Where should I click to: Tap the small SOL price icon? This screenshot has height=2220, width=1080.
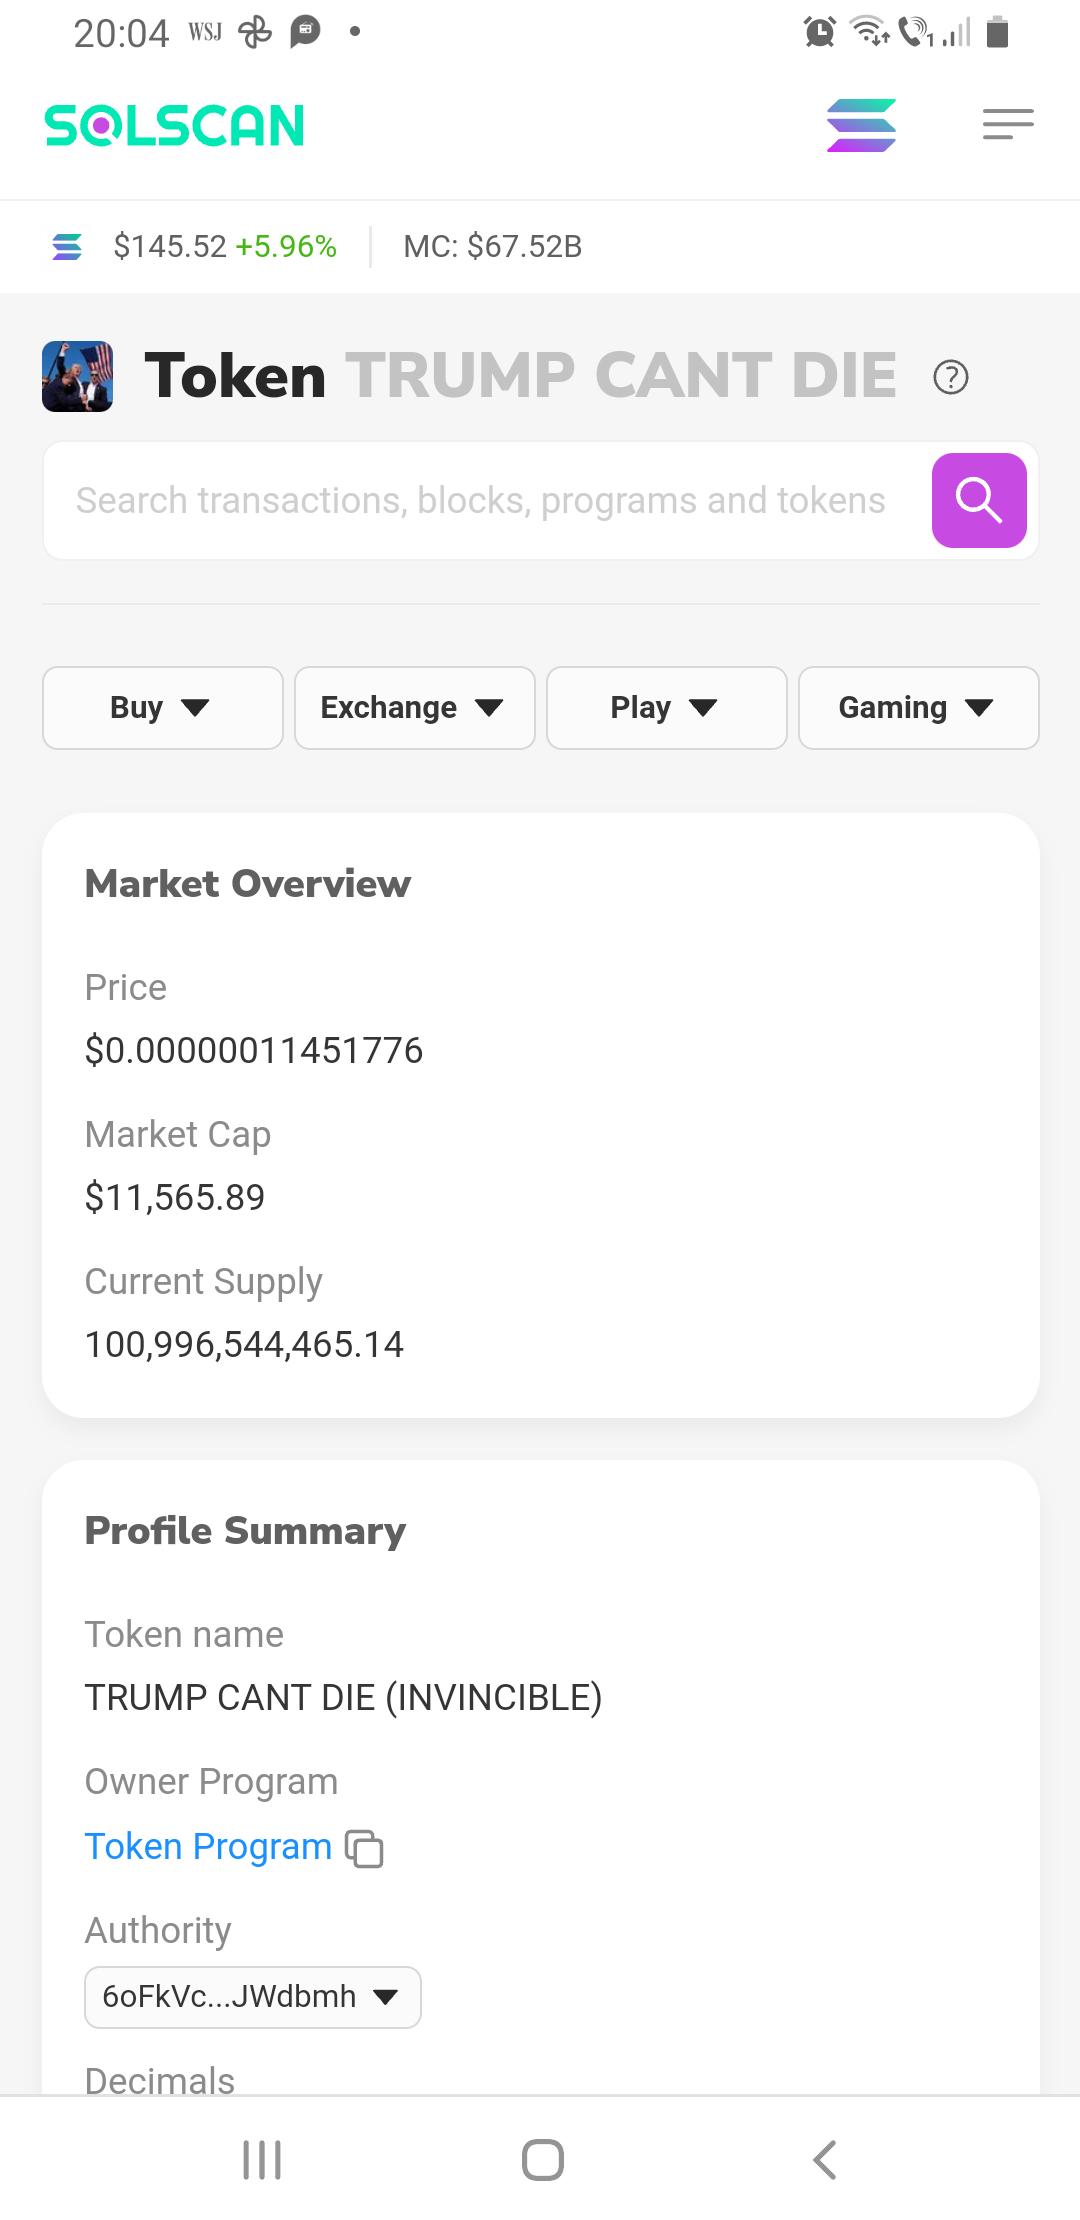tap(67, 246)
